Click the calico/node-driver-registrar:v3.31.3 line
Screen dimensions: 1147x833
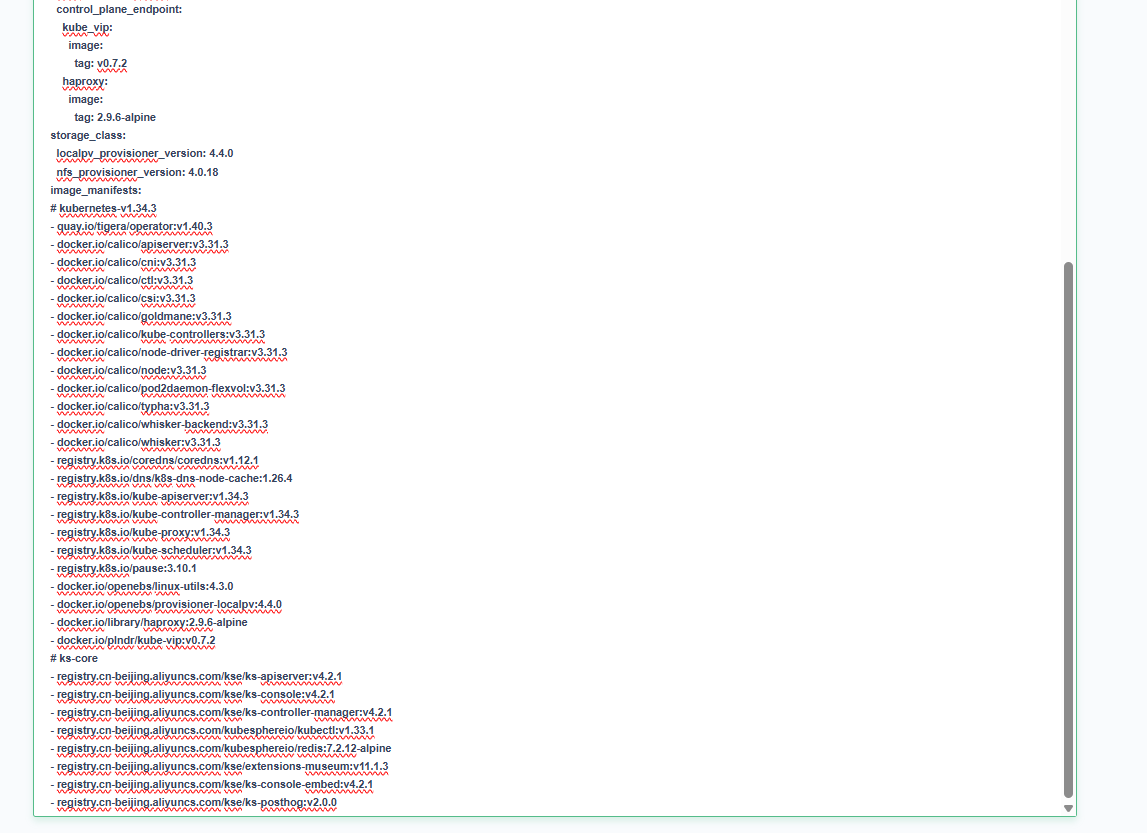pyautogui.click(x=171, y=352)
